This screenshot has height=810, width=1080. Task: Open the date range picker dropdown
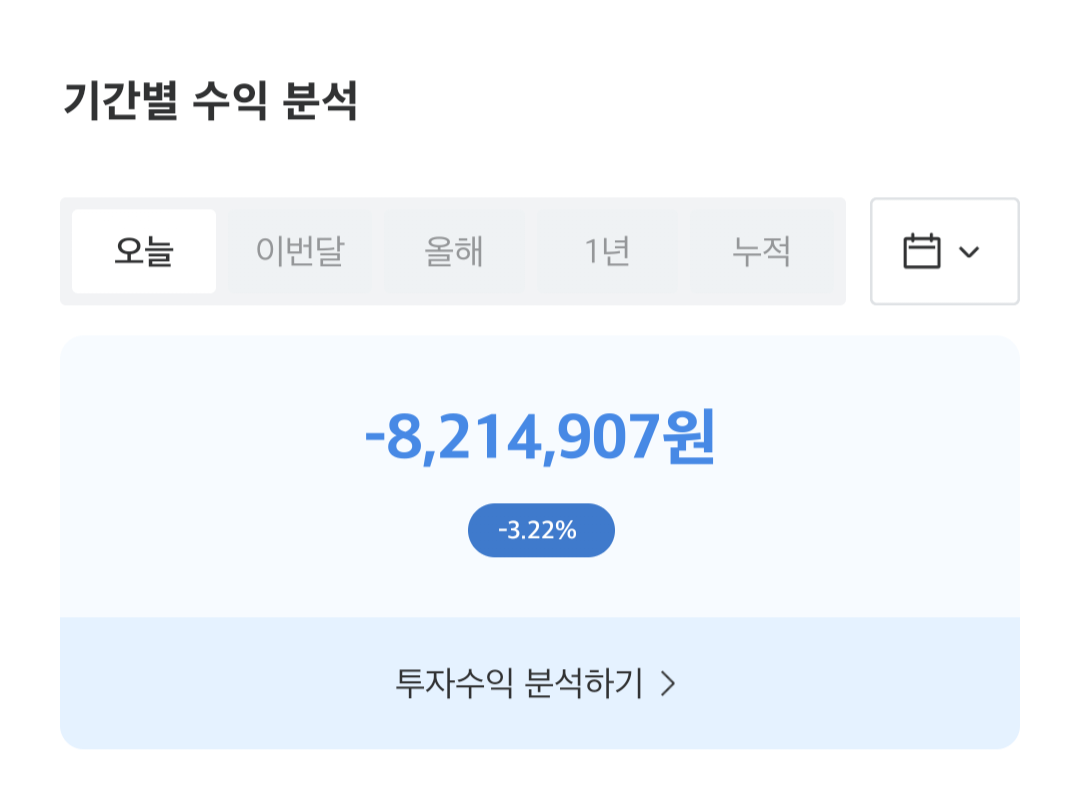point(944,251)
